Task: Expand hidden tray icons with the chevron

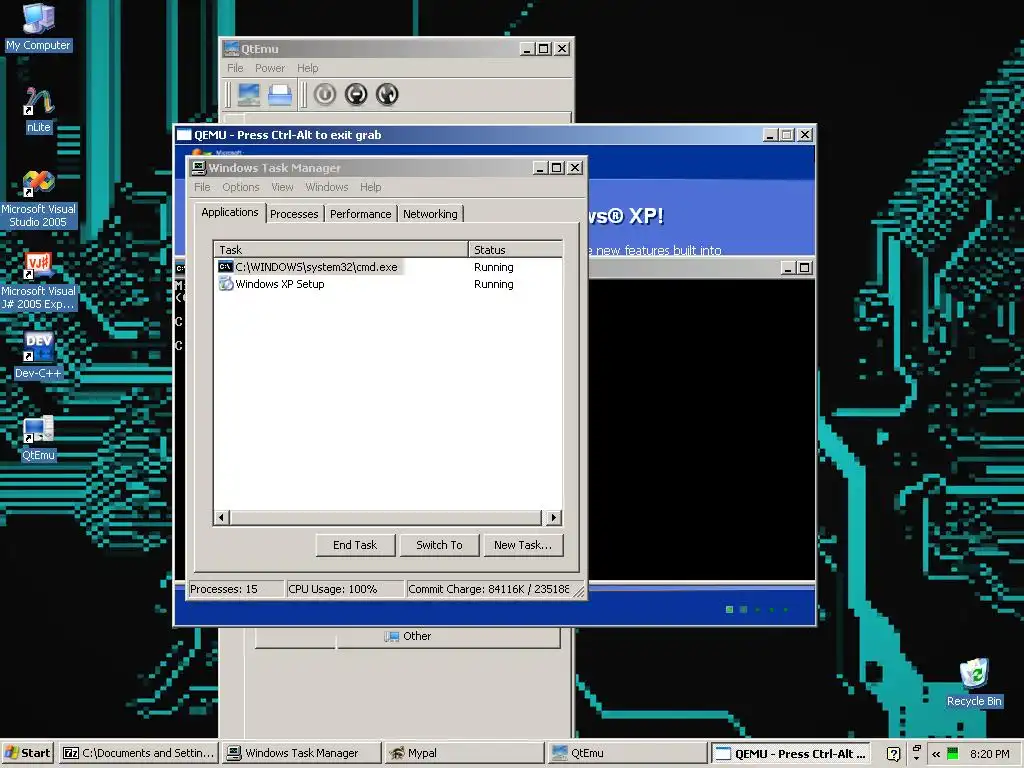Action: pyautogui.click(x=936, y=754)
